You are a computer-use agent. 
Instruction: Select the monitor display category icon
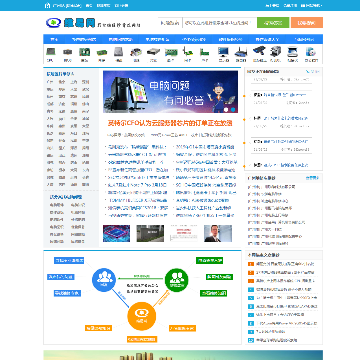pyautogui.click(x=223, y=52)
